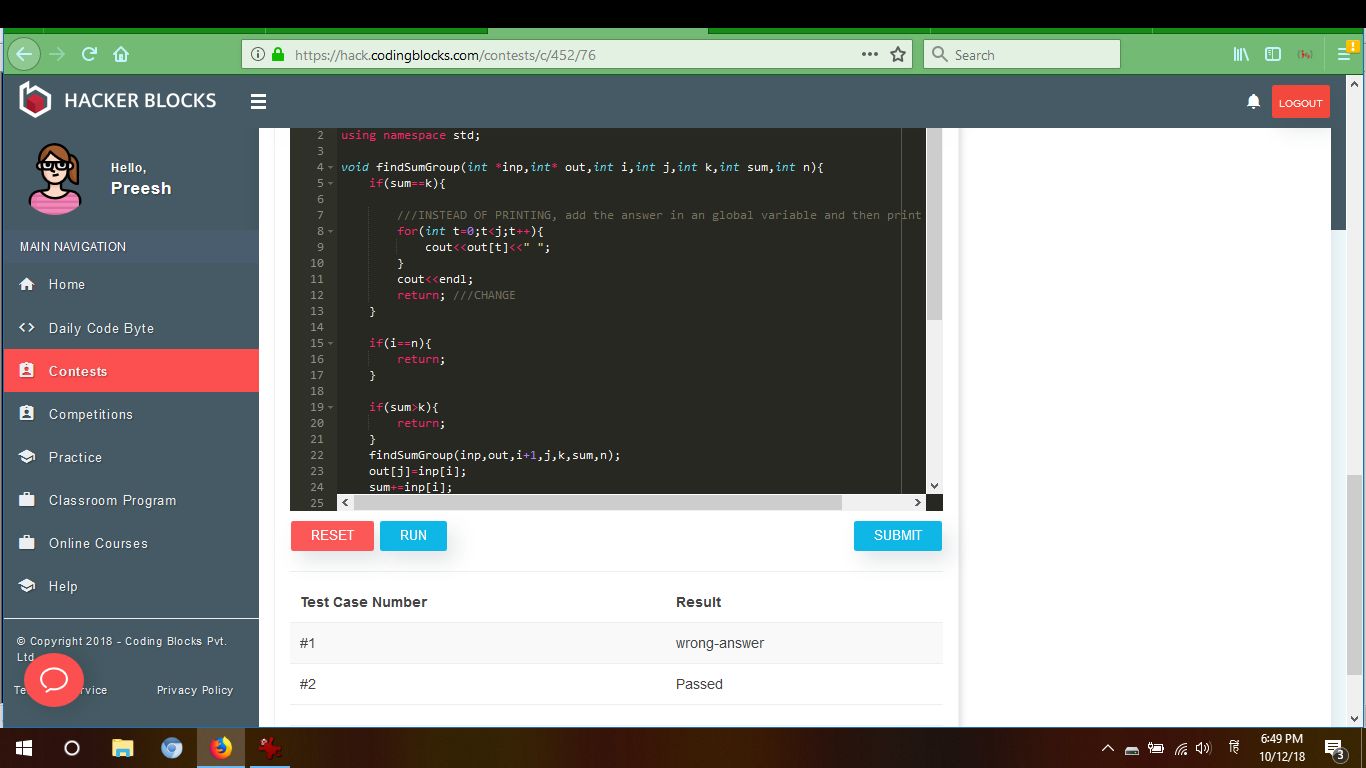
Task: Bookmark this page with the star icon
Action: (x=897, y=55)
